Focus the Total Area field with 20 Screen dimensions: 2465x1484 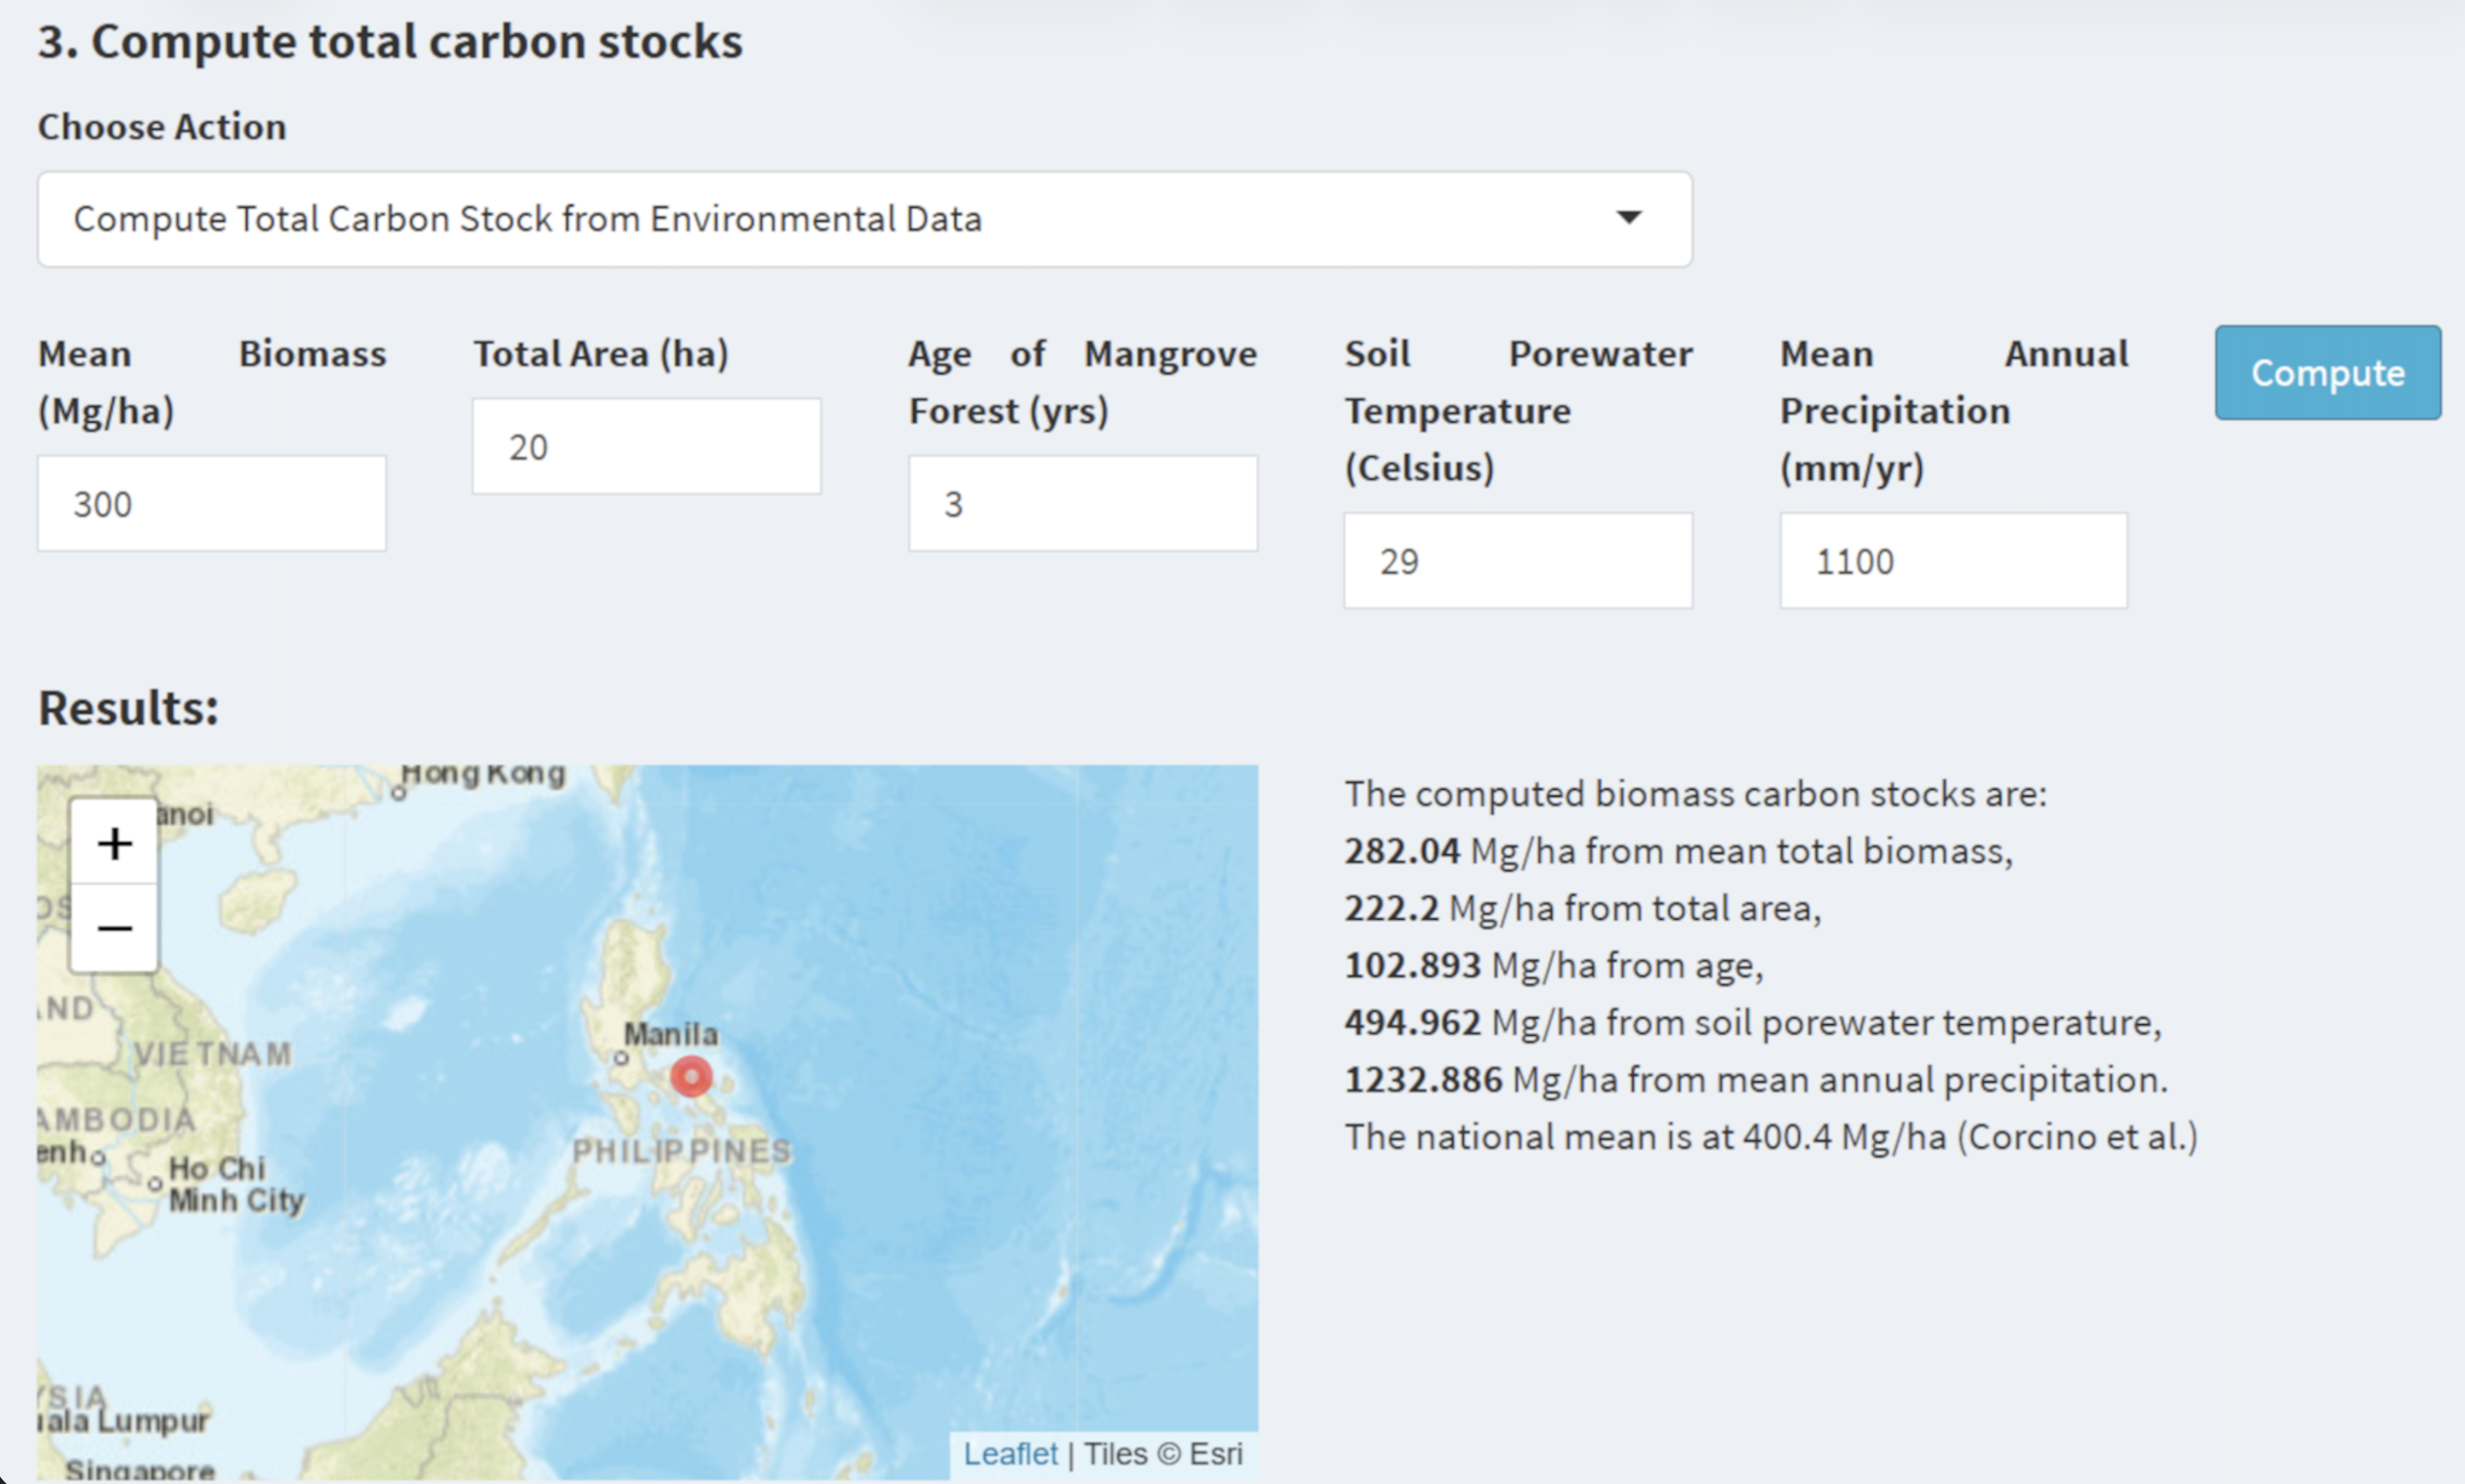coord(646,447)
